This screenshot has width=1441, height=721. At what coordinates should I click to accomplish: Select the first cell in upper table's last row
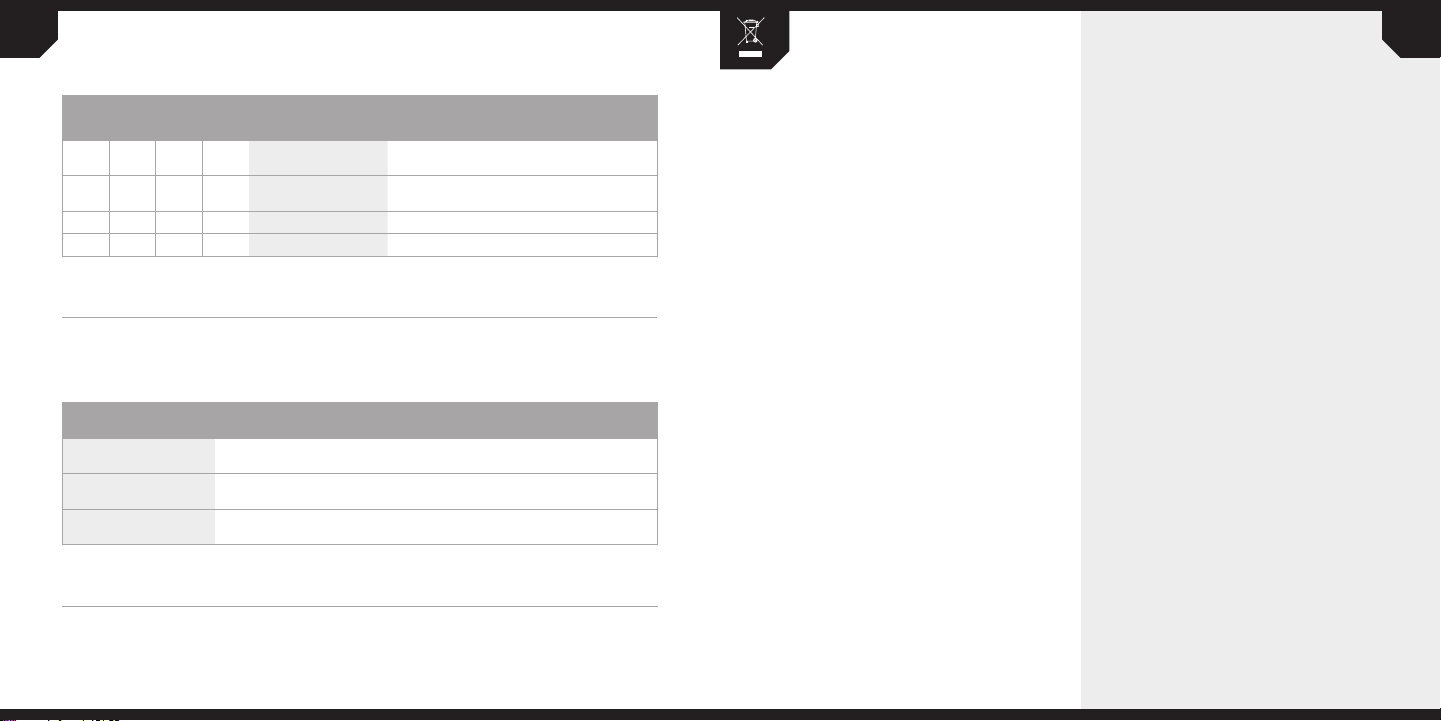[85, 245]
